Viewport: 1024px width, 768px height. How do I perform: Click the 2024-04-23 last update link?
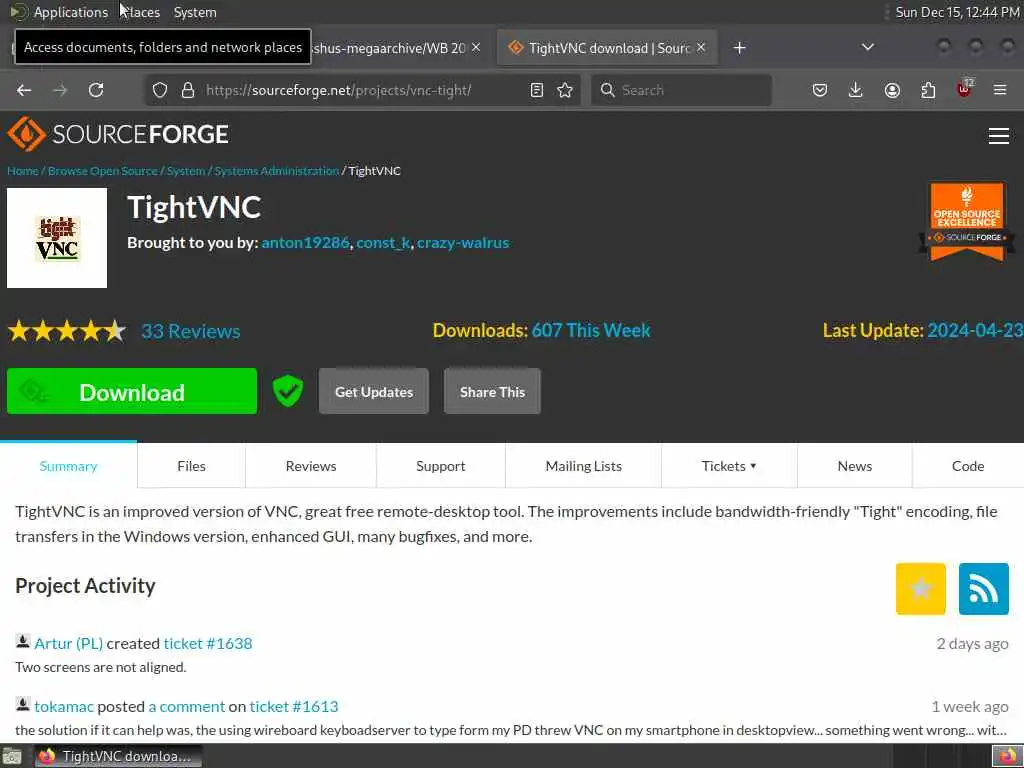point(975,330)
